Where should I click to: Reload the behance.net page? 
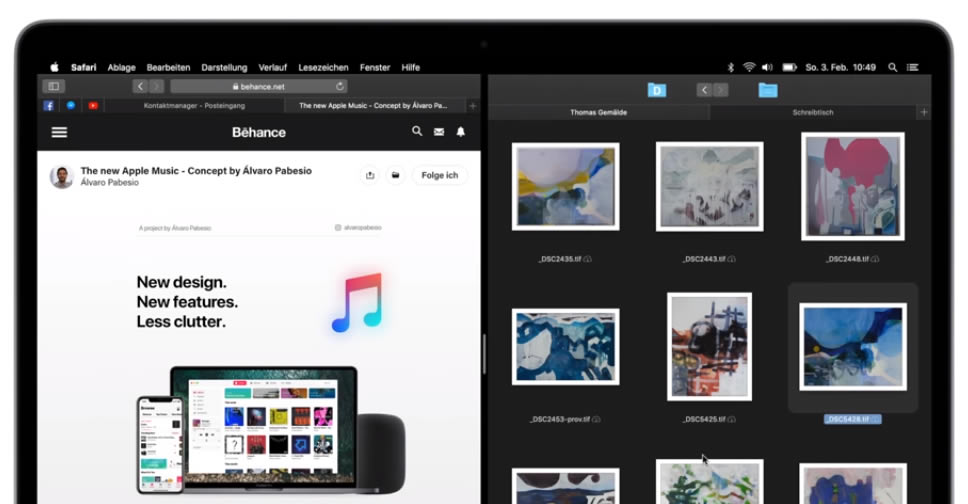coord(340,87)
